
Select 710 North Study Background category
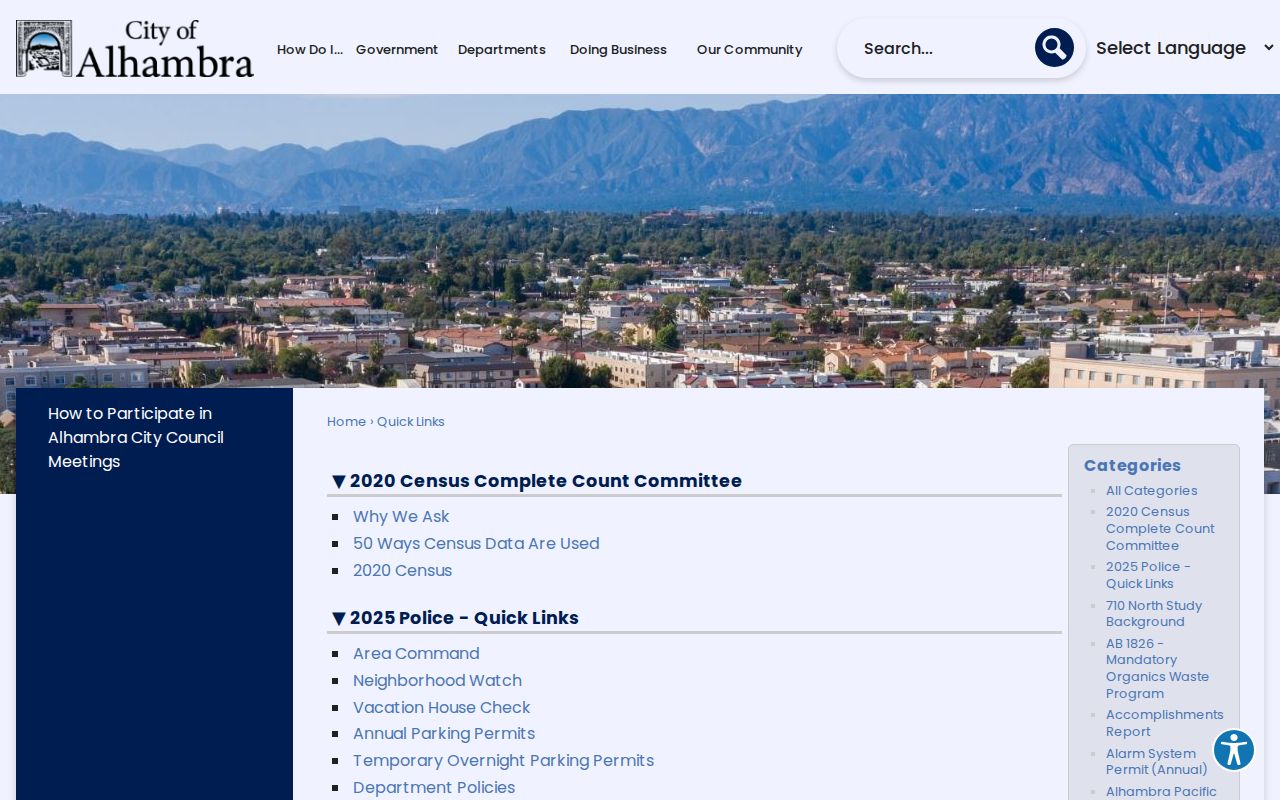click(1154, 614)
